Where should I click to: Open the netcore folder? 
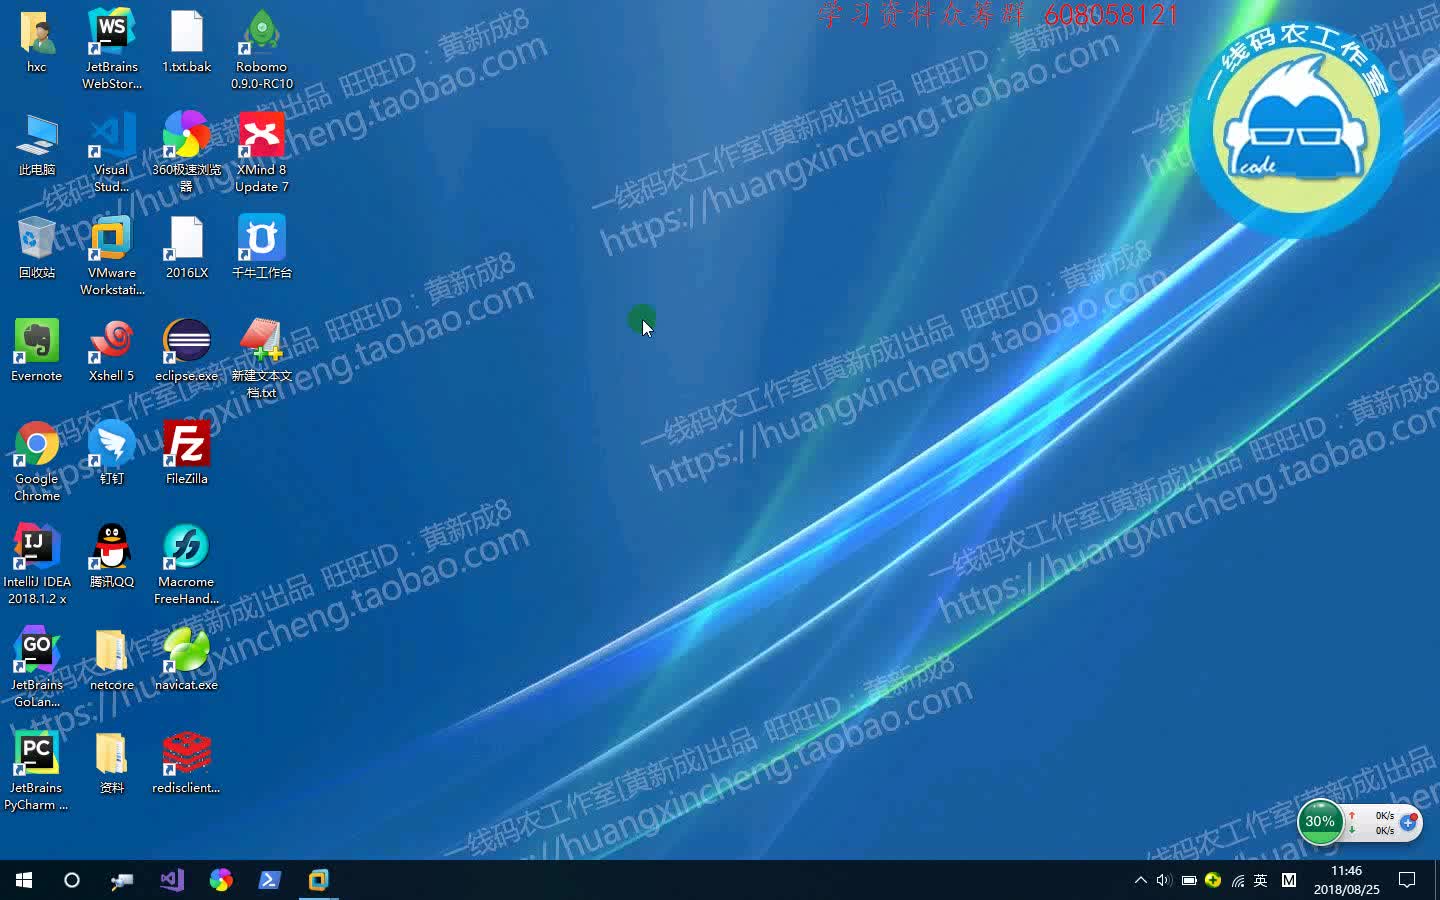pos(112,659)
